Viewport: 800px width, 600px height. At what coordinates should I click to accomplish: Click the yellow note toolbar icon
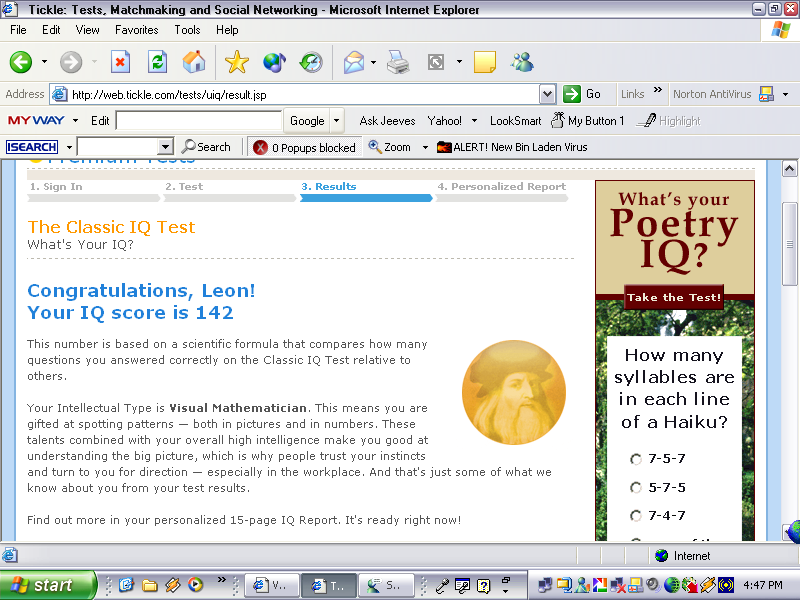click(x=485, y=62)
